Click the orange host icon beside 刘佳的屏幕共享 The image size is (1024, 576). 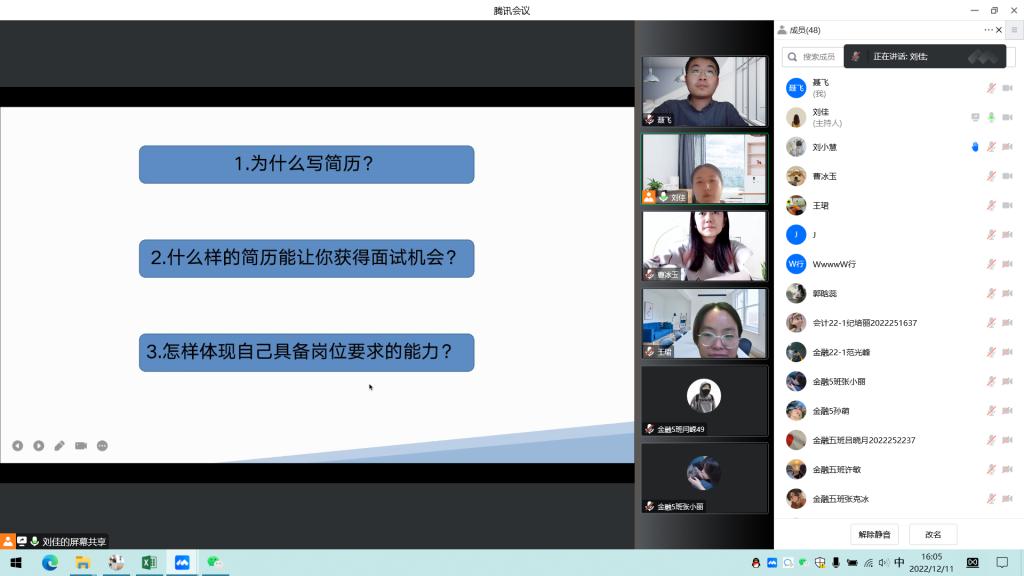click(x=7, y=541)
